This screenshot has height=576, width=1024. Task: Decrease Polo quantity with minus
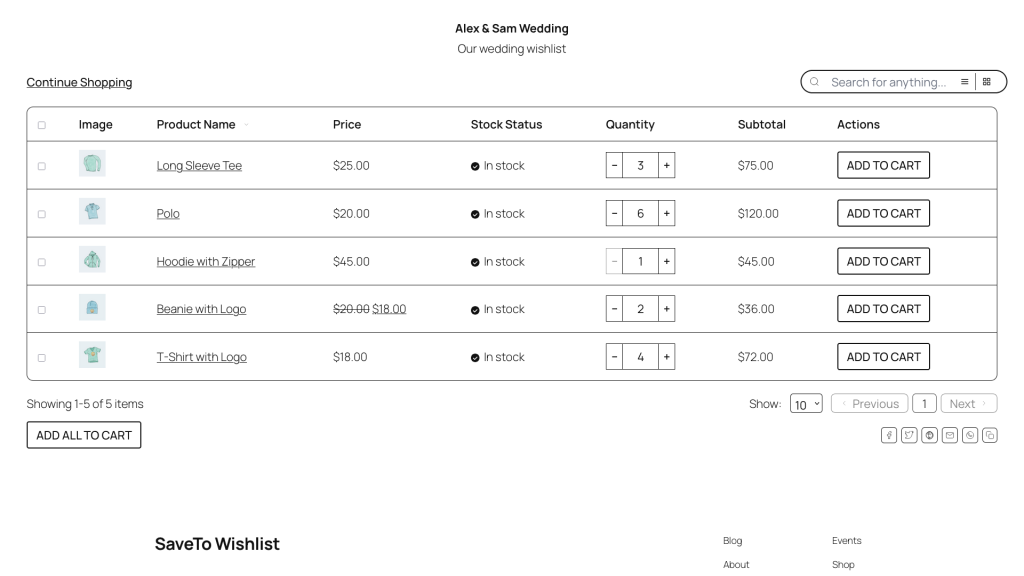[614, 214]
